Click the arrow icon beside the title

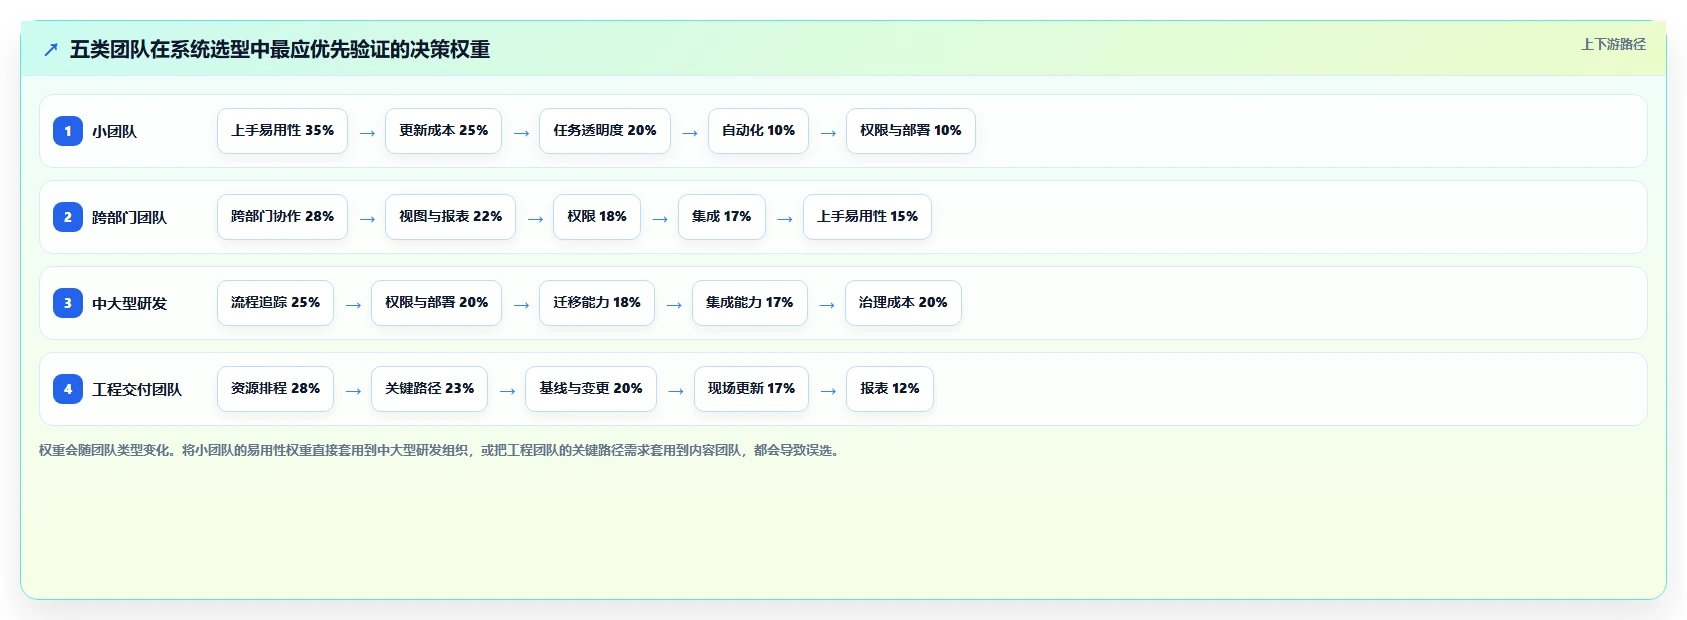click(51, 49)
